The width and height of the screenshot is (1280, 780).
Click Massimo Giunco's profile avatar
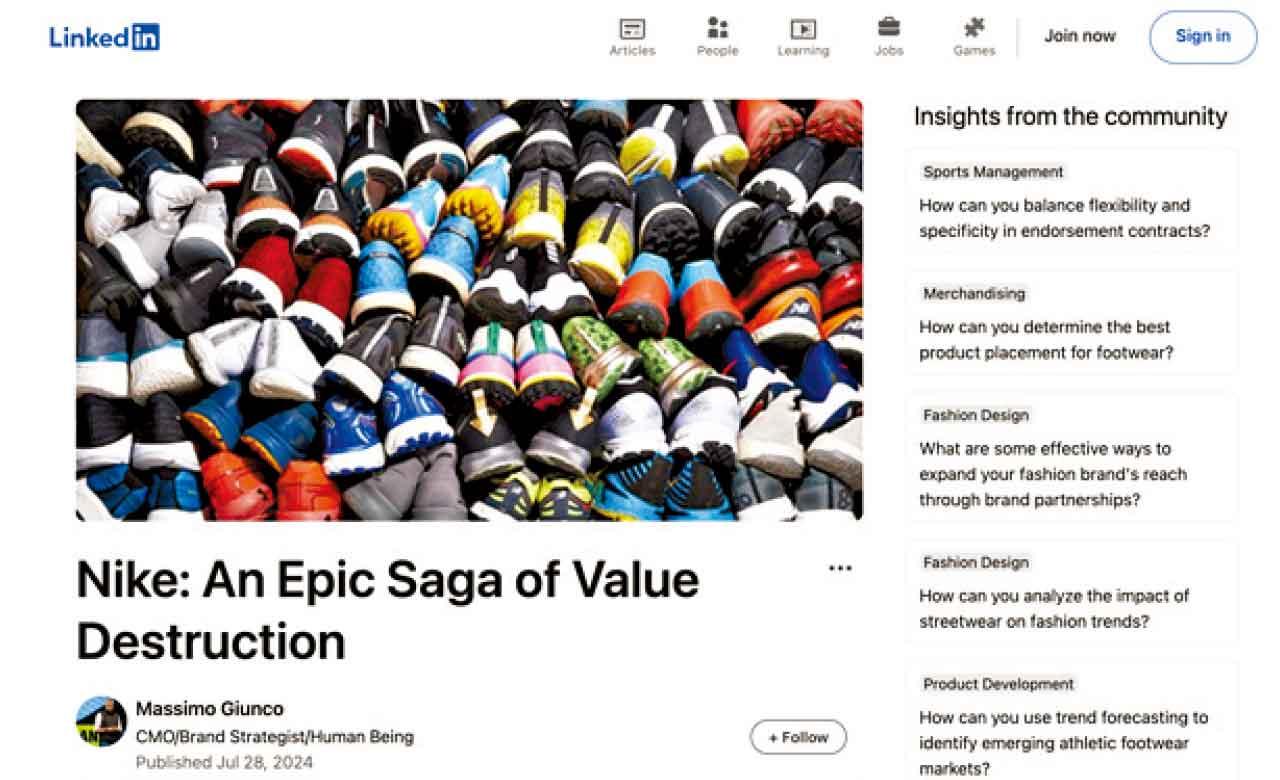coord(101,721)
